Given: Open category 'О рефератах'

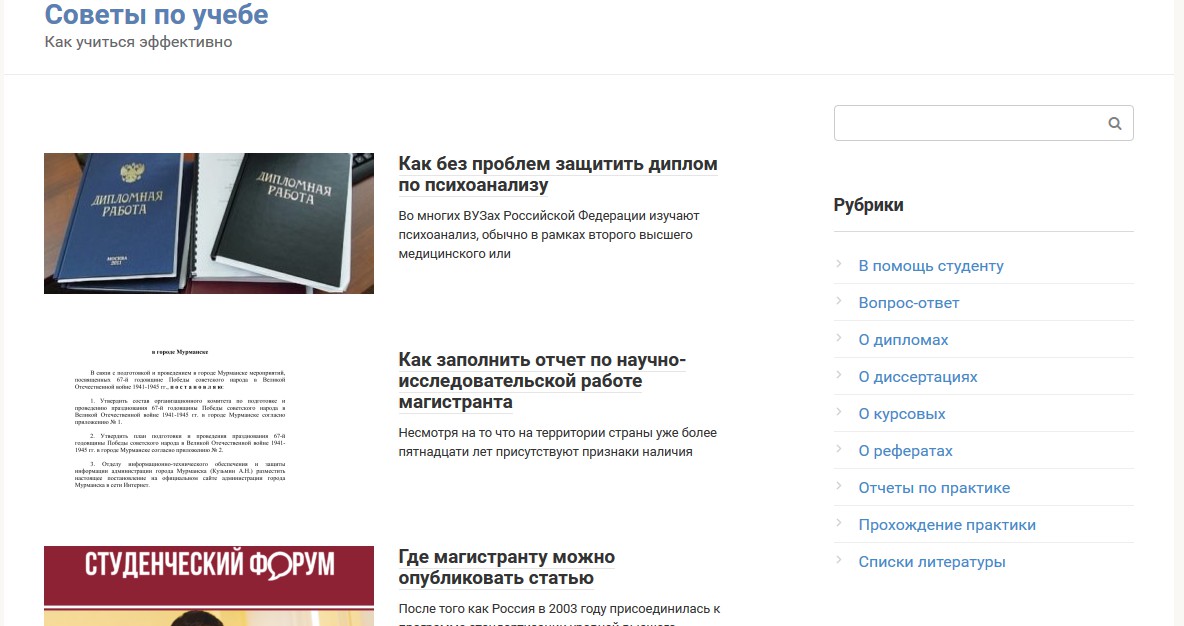Looking at the screenshot, I should [905, 451].
